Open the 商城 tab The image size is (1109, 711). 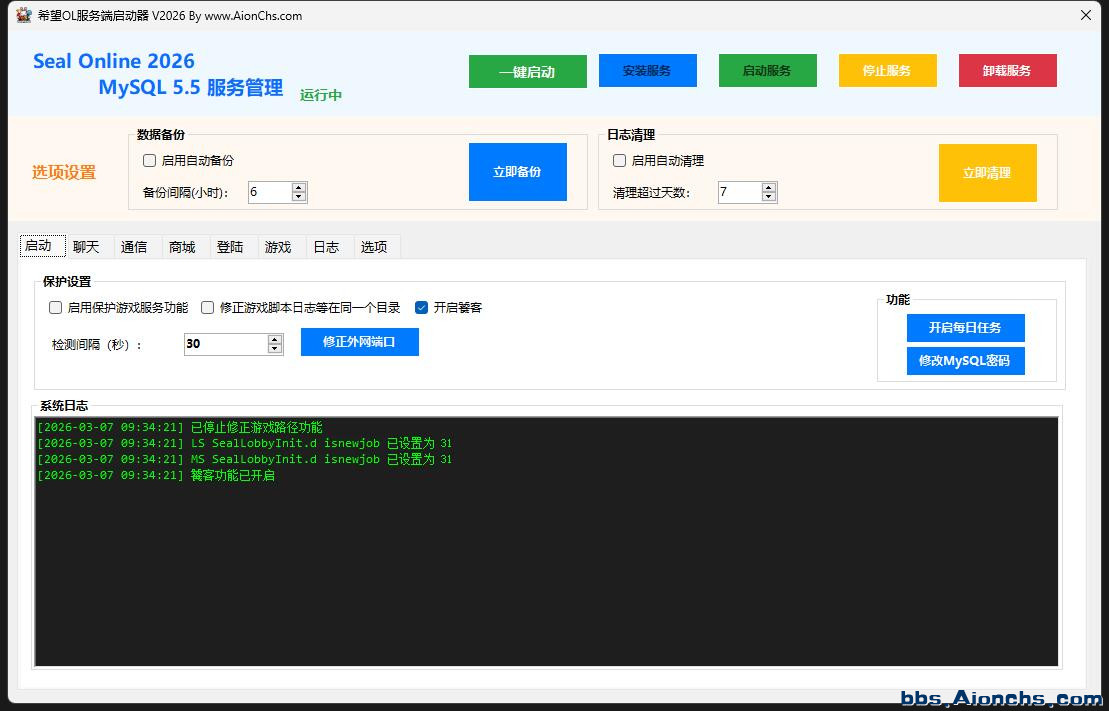(x=182, y=247)
